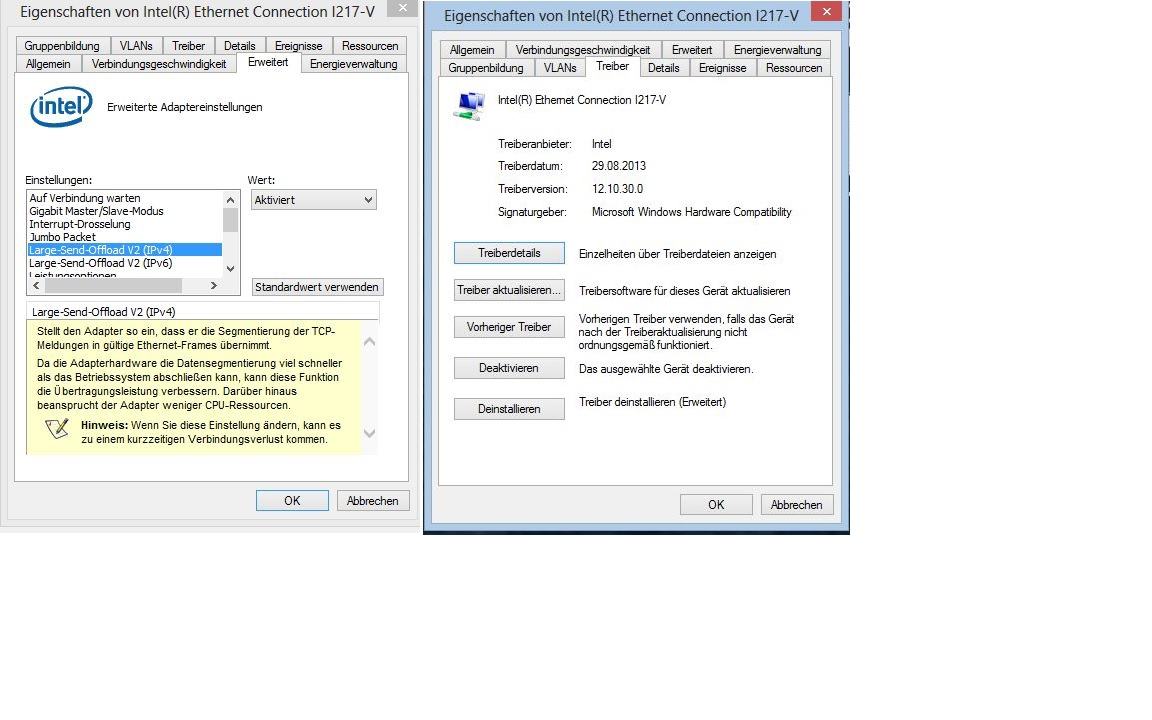The height and width of the screenshot is (720, 1152).
Task: Open Details tab in left window
Action: [x=240, y=46]
